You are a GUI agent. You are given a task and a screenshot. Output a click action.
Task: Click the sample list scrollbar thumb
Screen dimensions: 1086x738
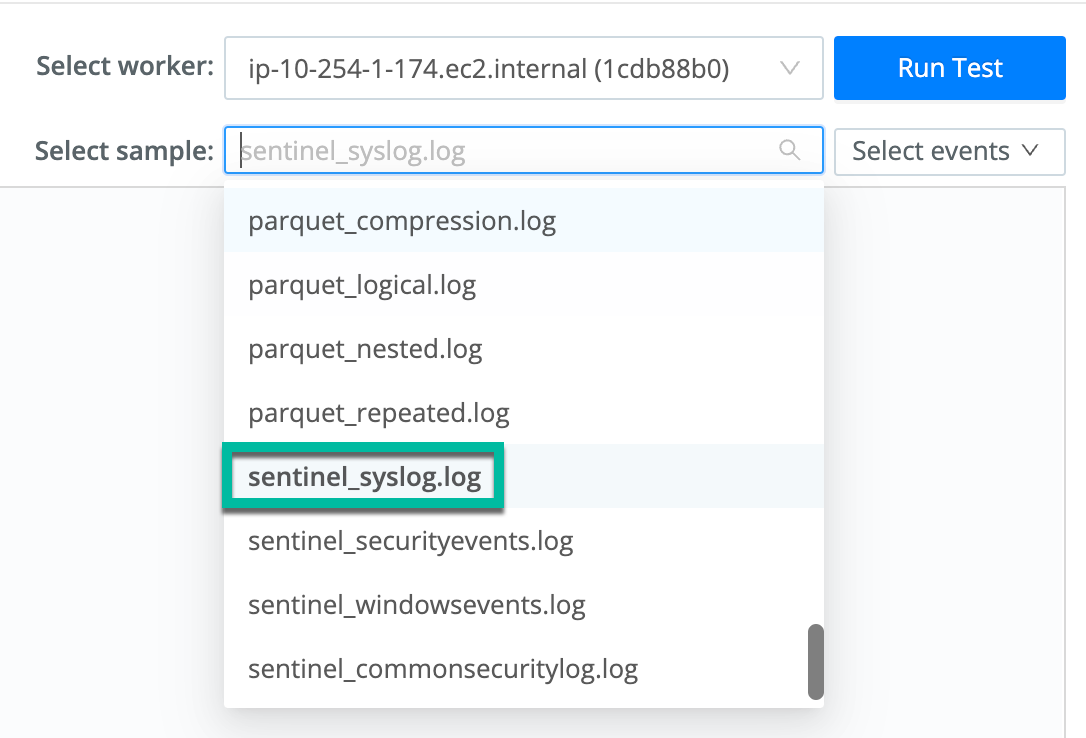pos(815,661)
